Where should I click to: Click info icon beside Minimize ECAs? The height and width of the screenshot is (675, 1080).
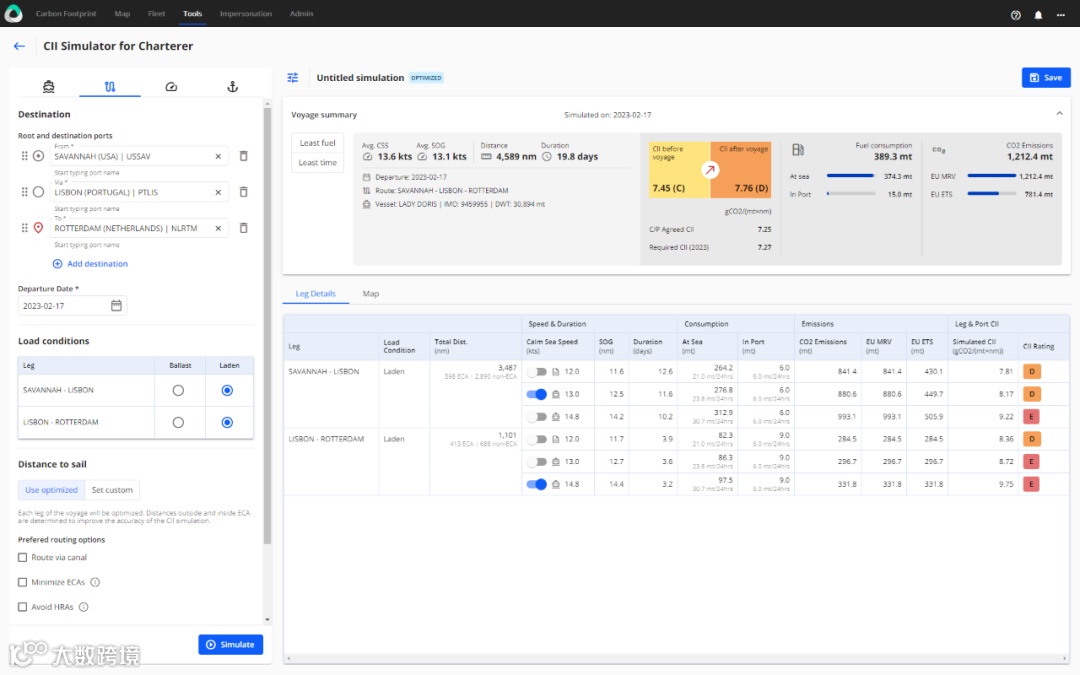point(95,582)
